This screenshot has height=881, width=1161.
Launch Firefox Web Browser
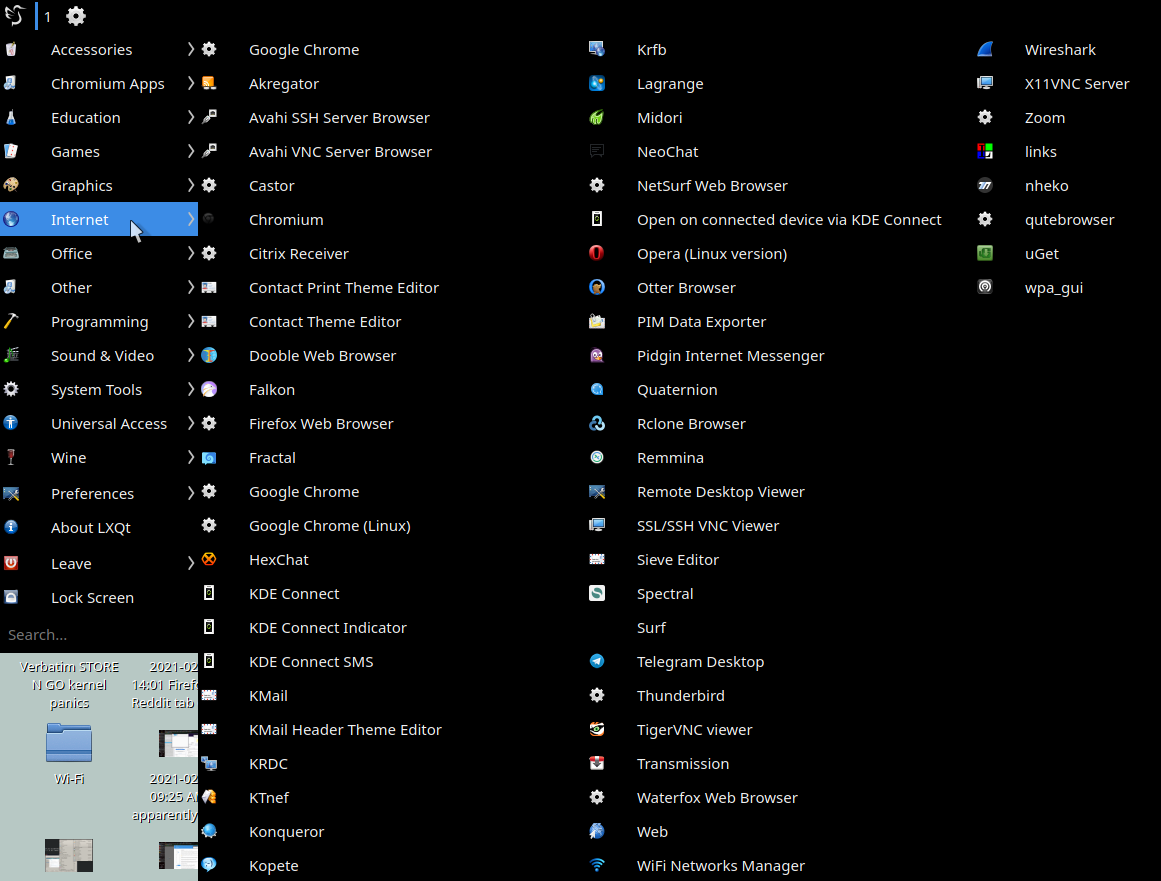coord(321,424)
